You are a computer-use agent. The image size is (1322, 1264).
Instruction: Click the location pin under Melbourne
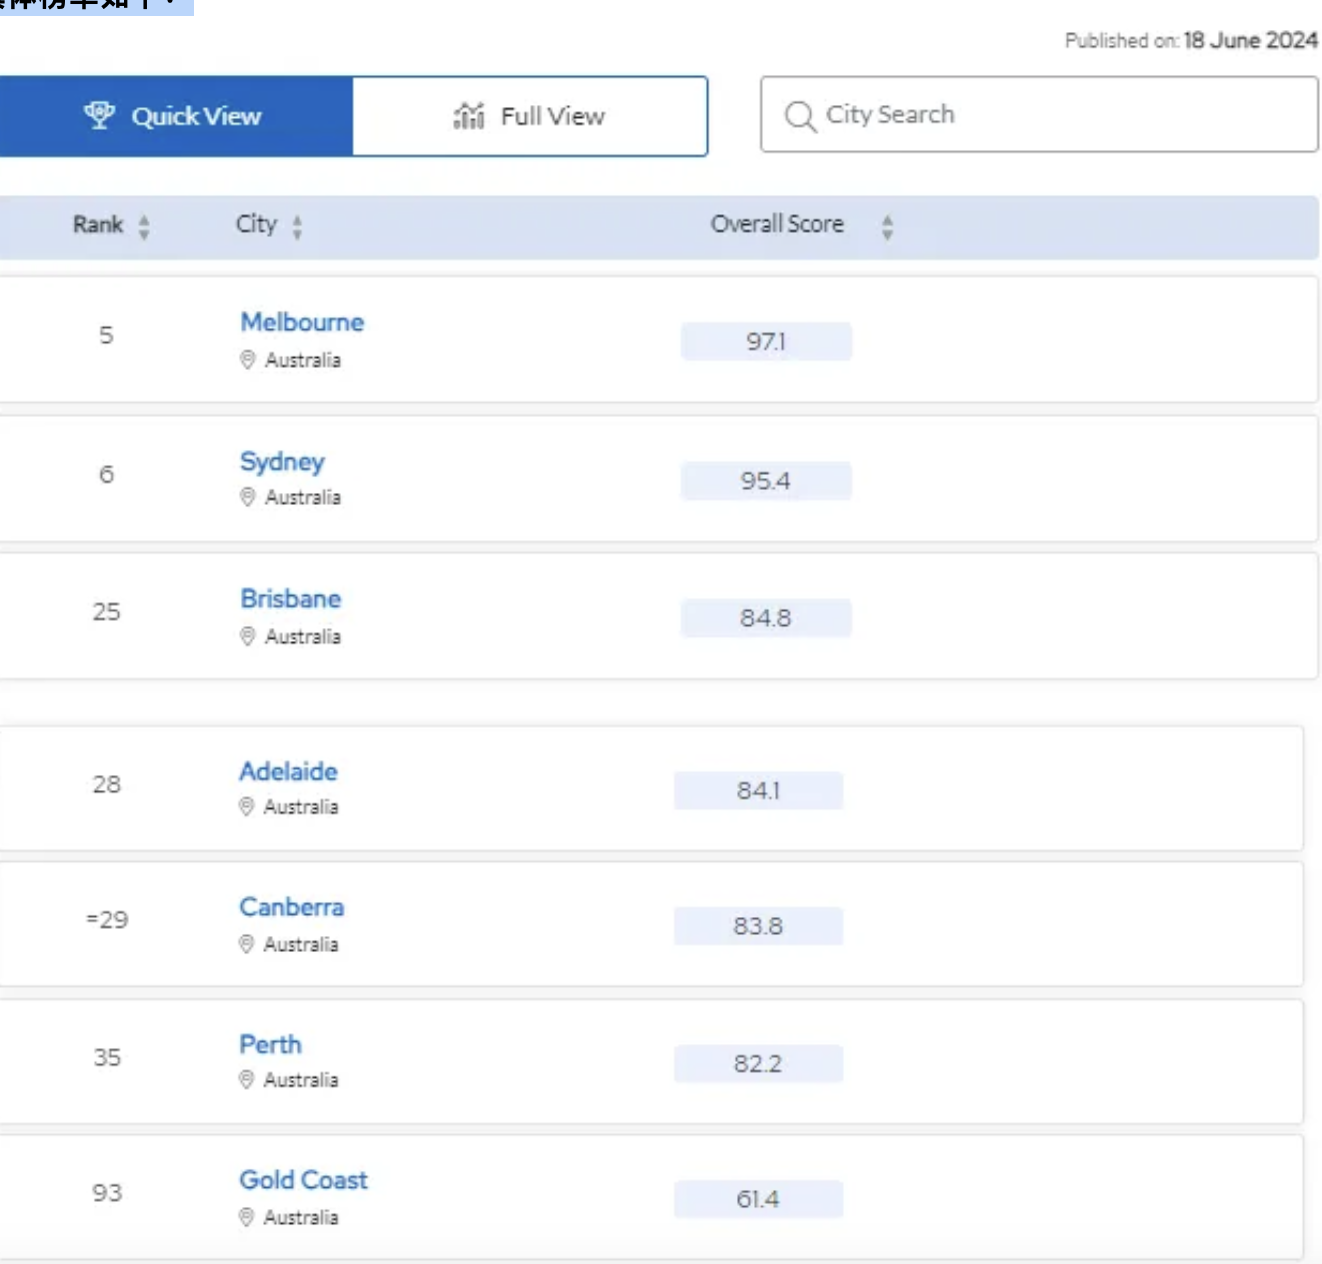248,360
